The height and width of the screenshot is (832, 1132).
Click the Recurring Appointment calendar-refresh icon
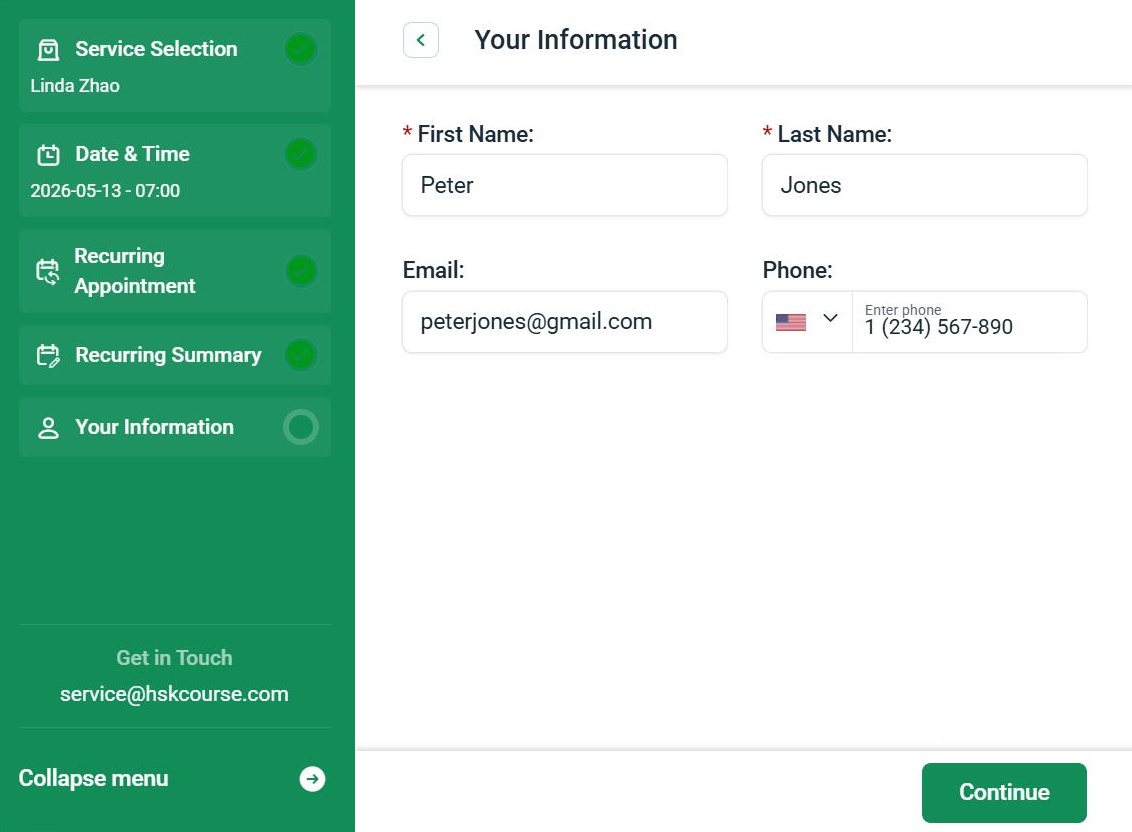coord(48,272)
